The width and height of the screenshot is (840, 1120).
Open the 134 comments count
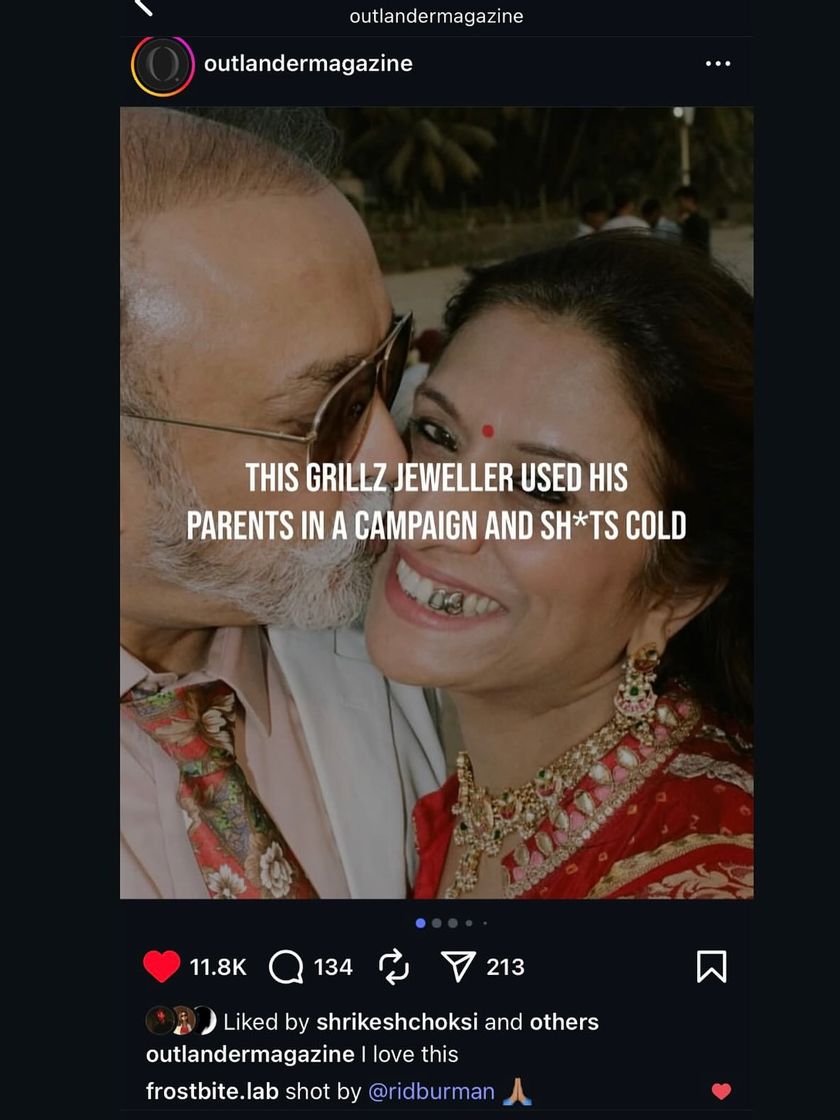(x=333, y=967)
